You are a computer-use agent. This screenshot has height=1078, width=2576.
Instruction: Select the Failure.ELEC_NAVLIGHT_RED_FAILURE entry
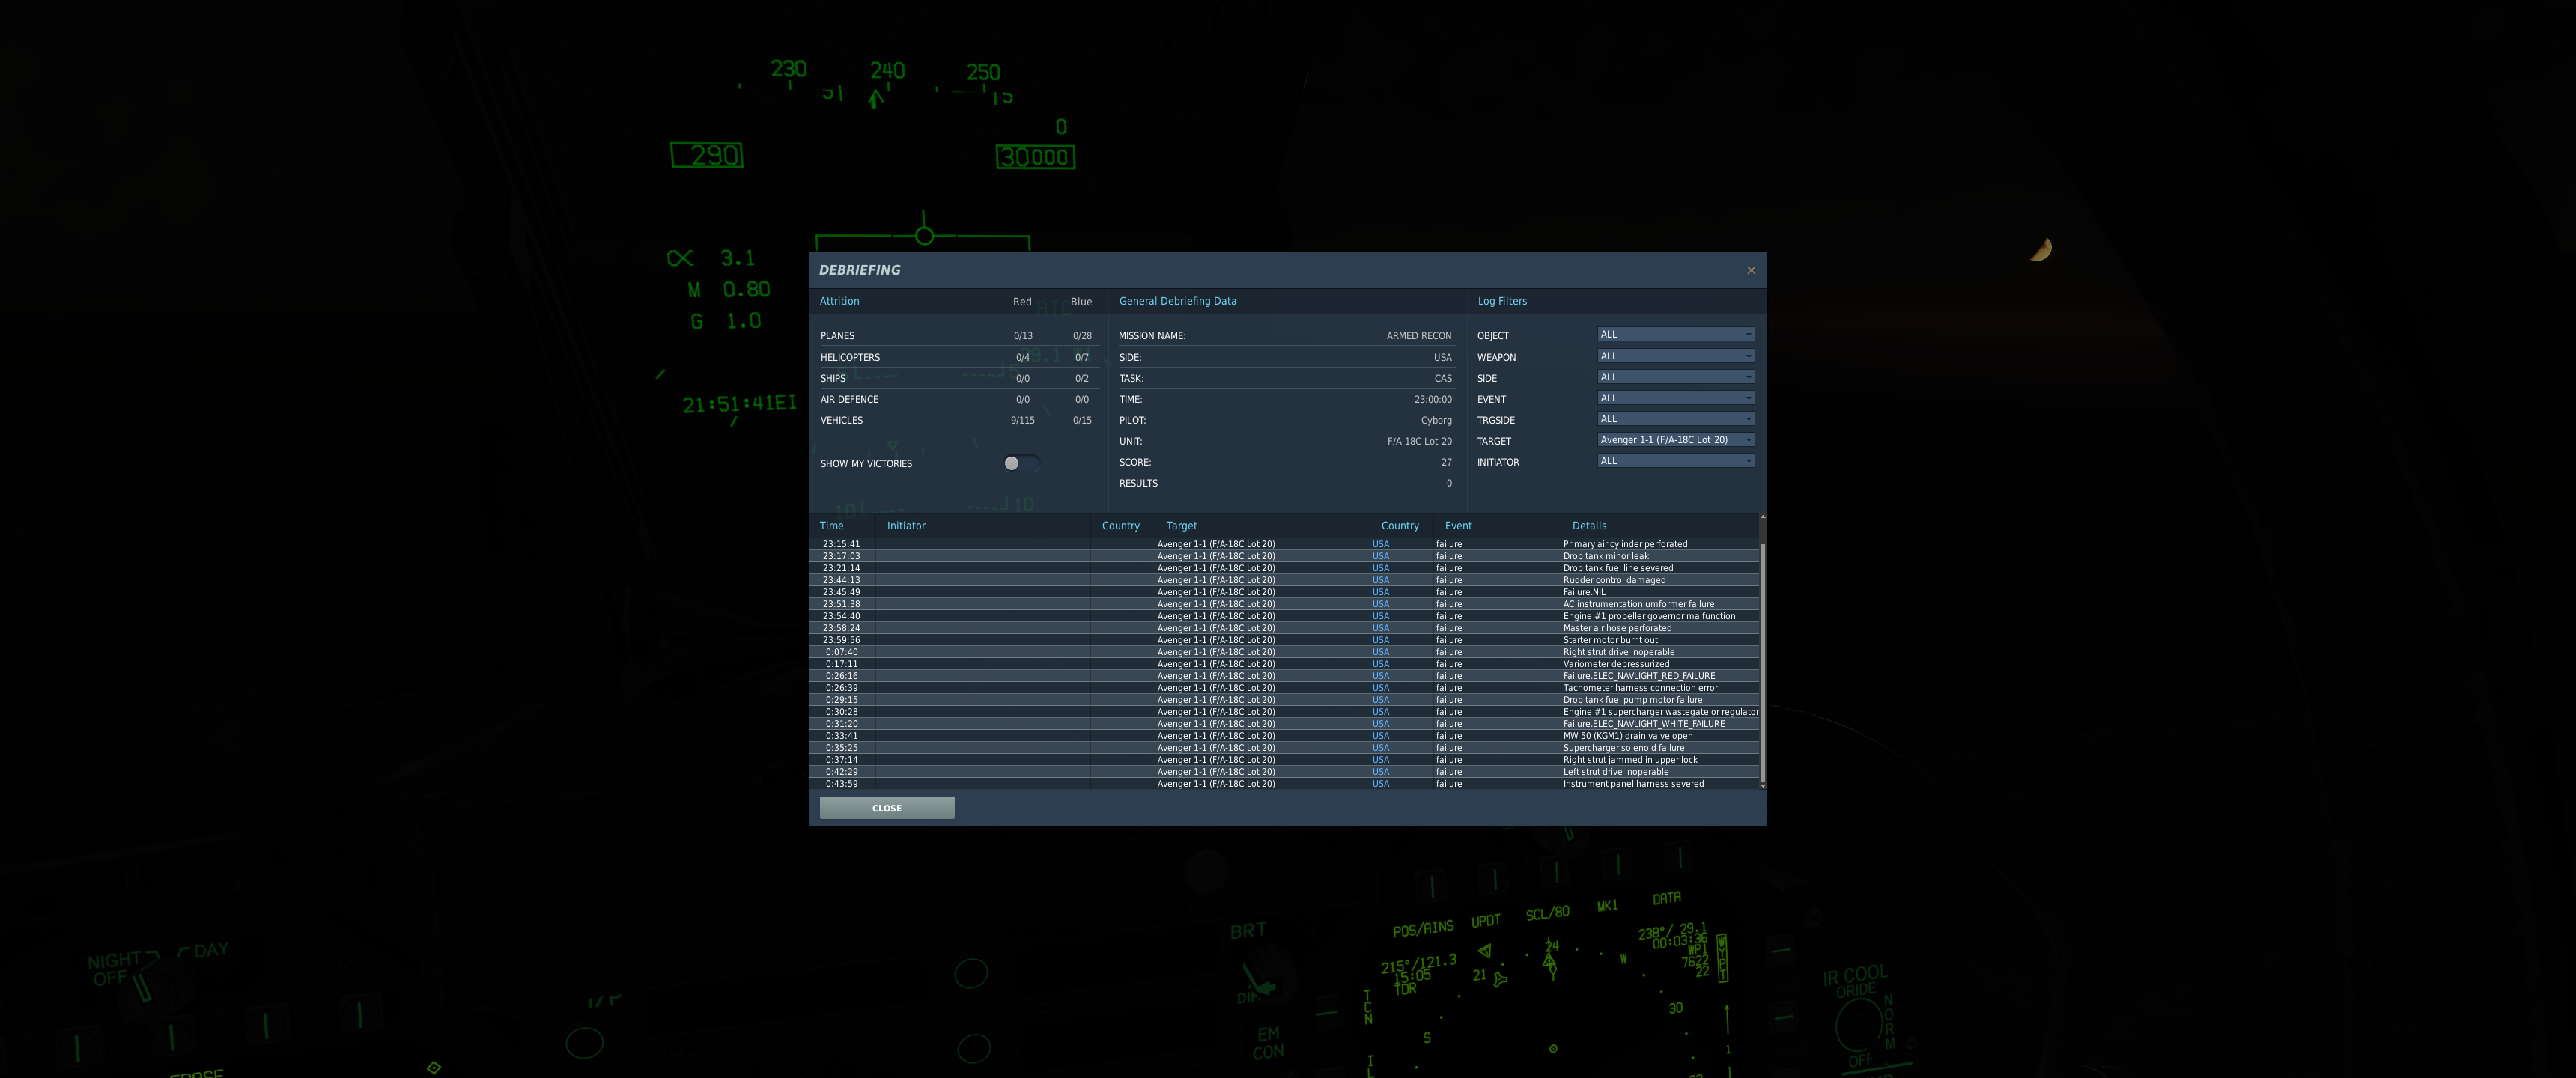coord(1283,676)
